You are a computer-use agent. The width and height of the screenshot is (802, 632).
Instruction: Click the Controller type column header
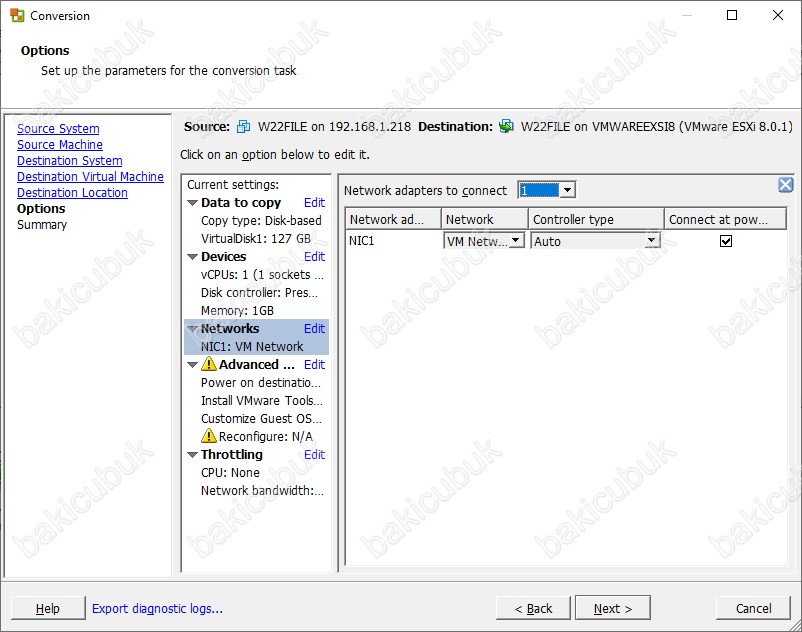pyautogui.click(x=596, y=219)
